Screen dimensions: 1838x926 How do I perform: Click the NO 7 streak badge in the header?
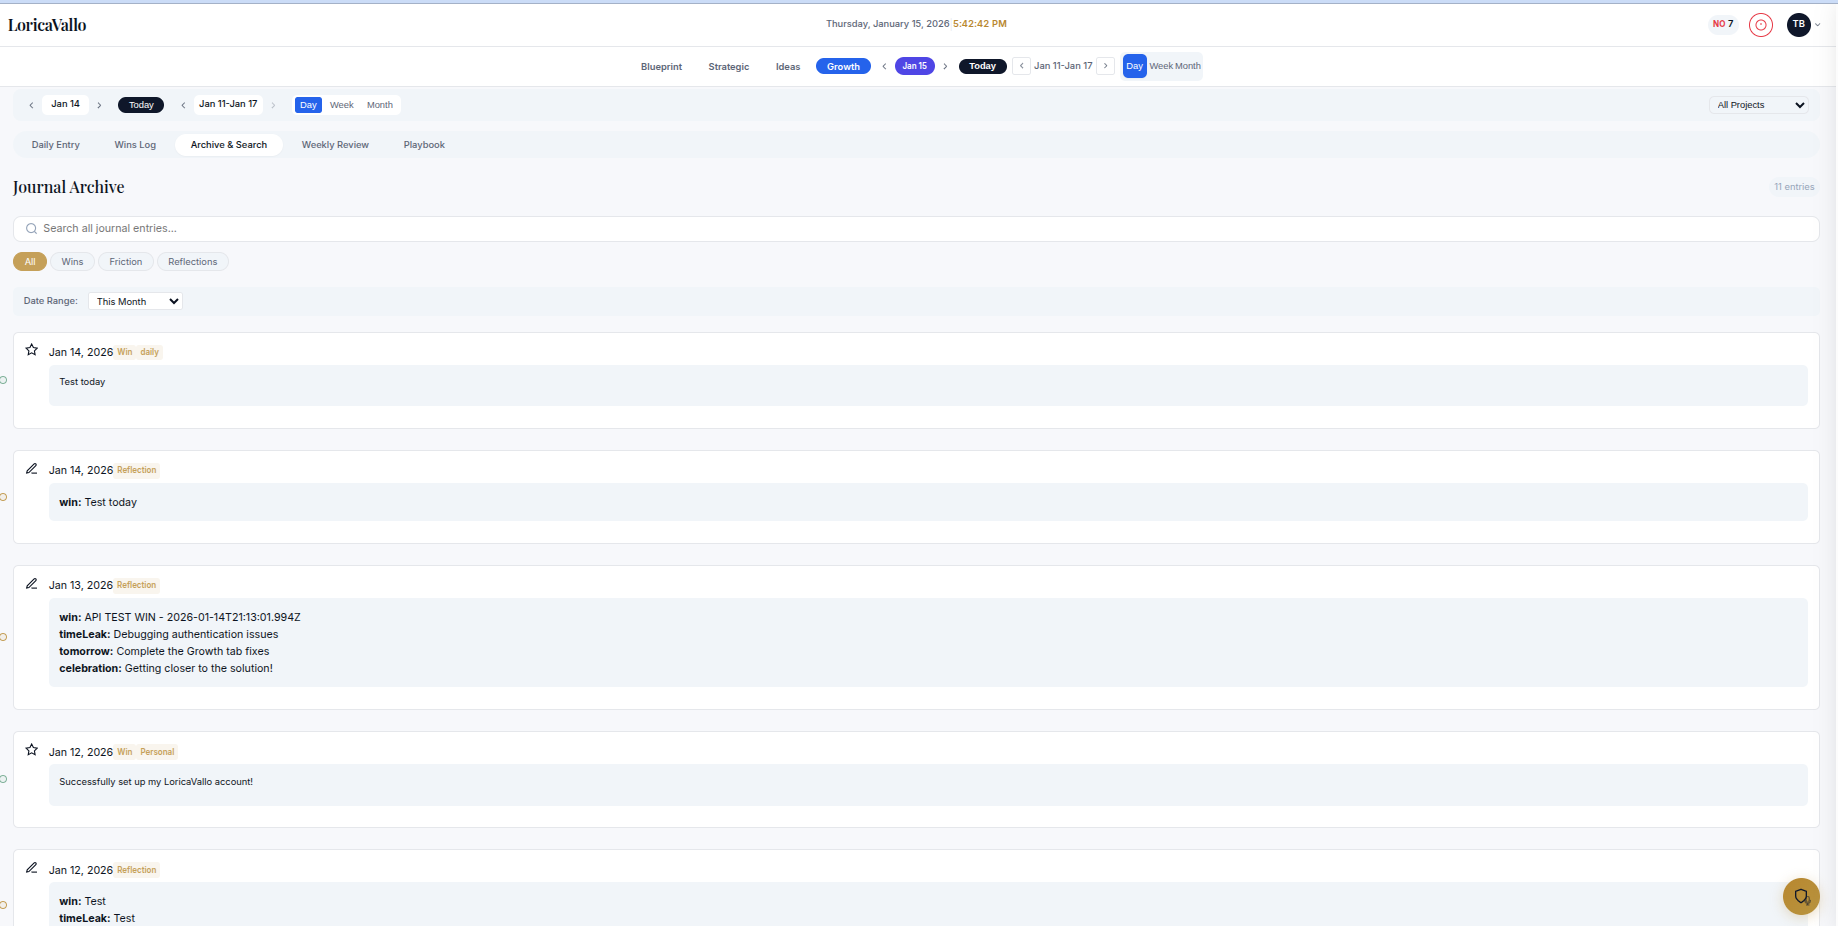[1723, 23]
